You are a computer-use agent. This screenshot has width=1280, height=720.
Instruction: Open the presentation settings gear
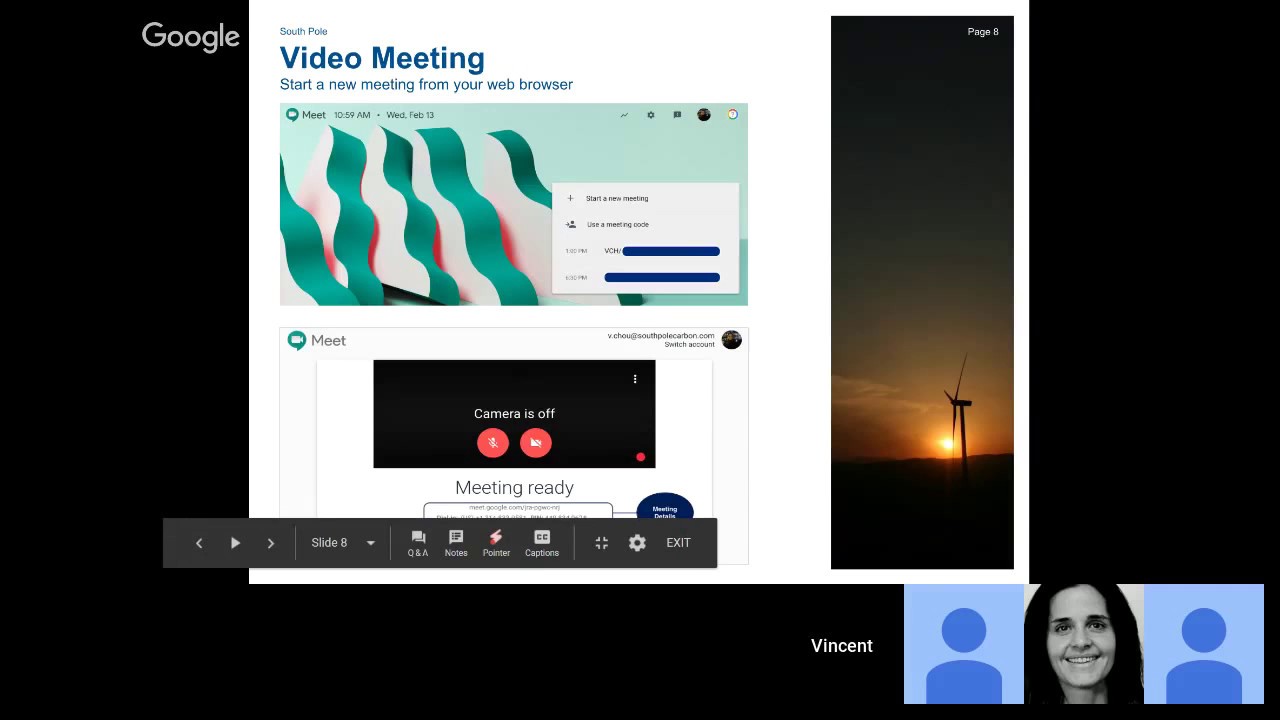tap(637, 543)
